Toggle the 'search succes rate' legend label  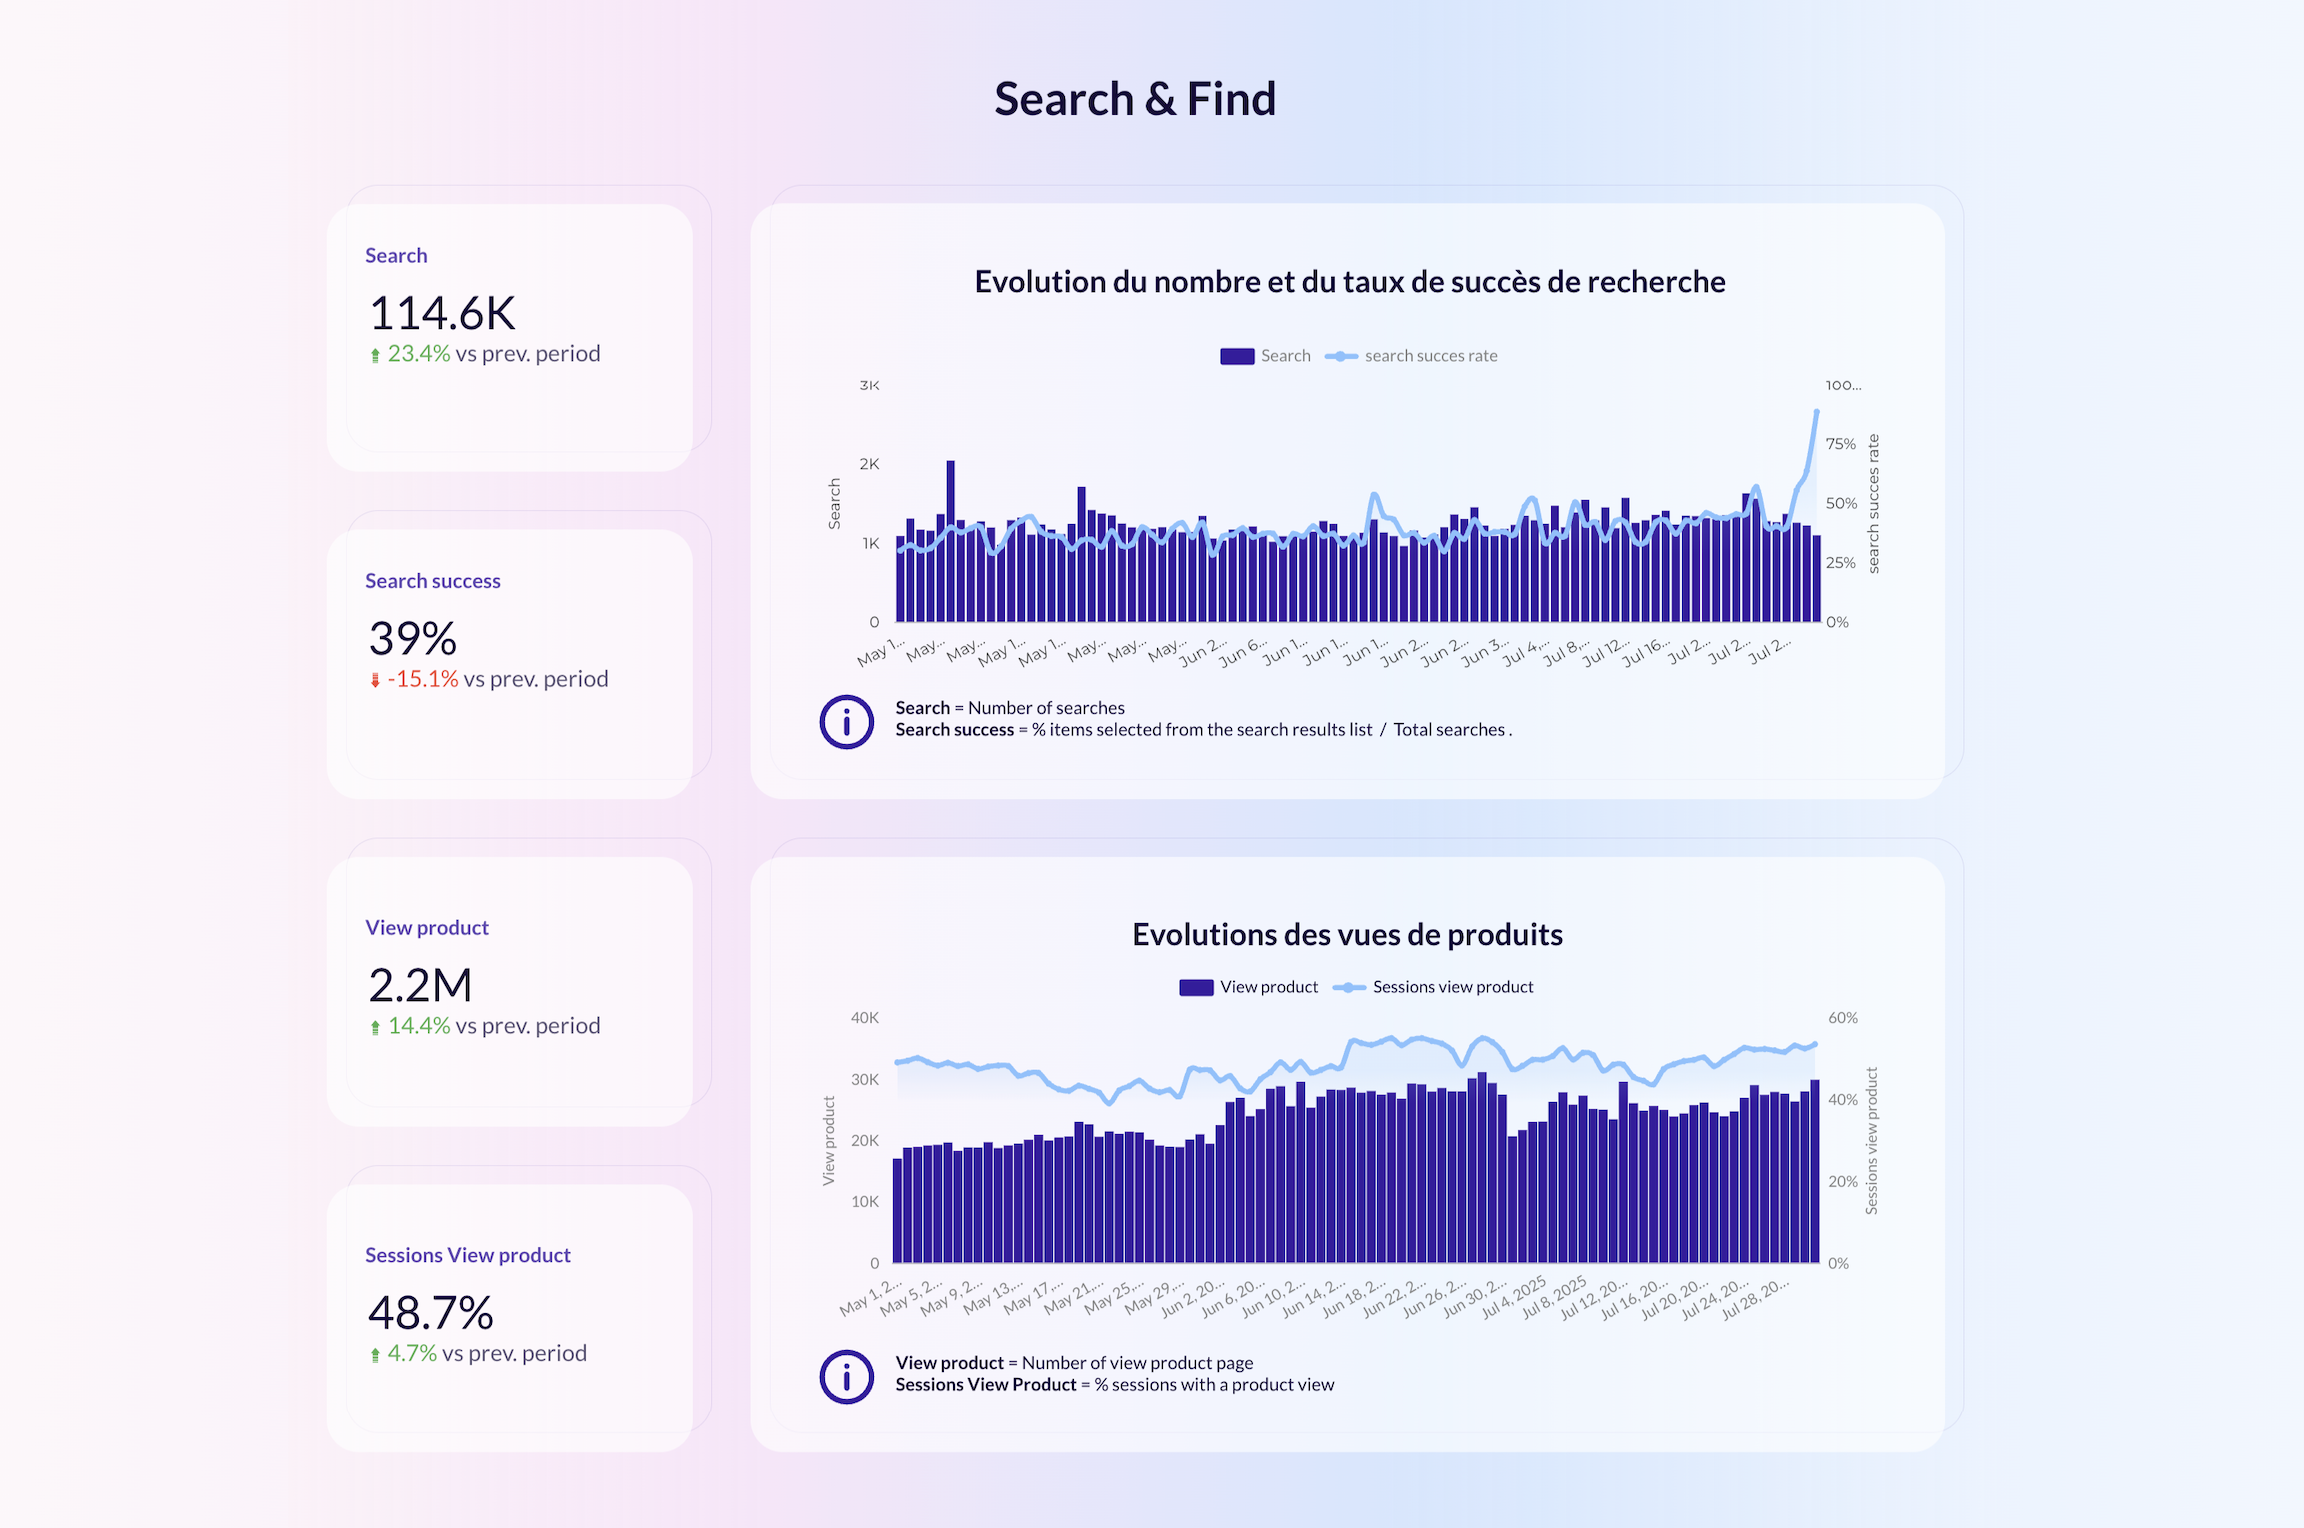coord(1430,356)
